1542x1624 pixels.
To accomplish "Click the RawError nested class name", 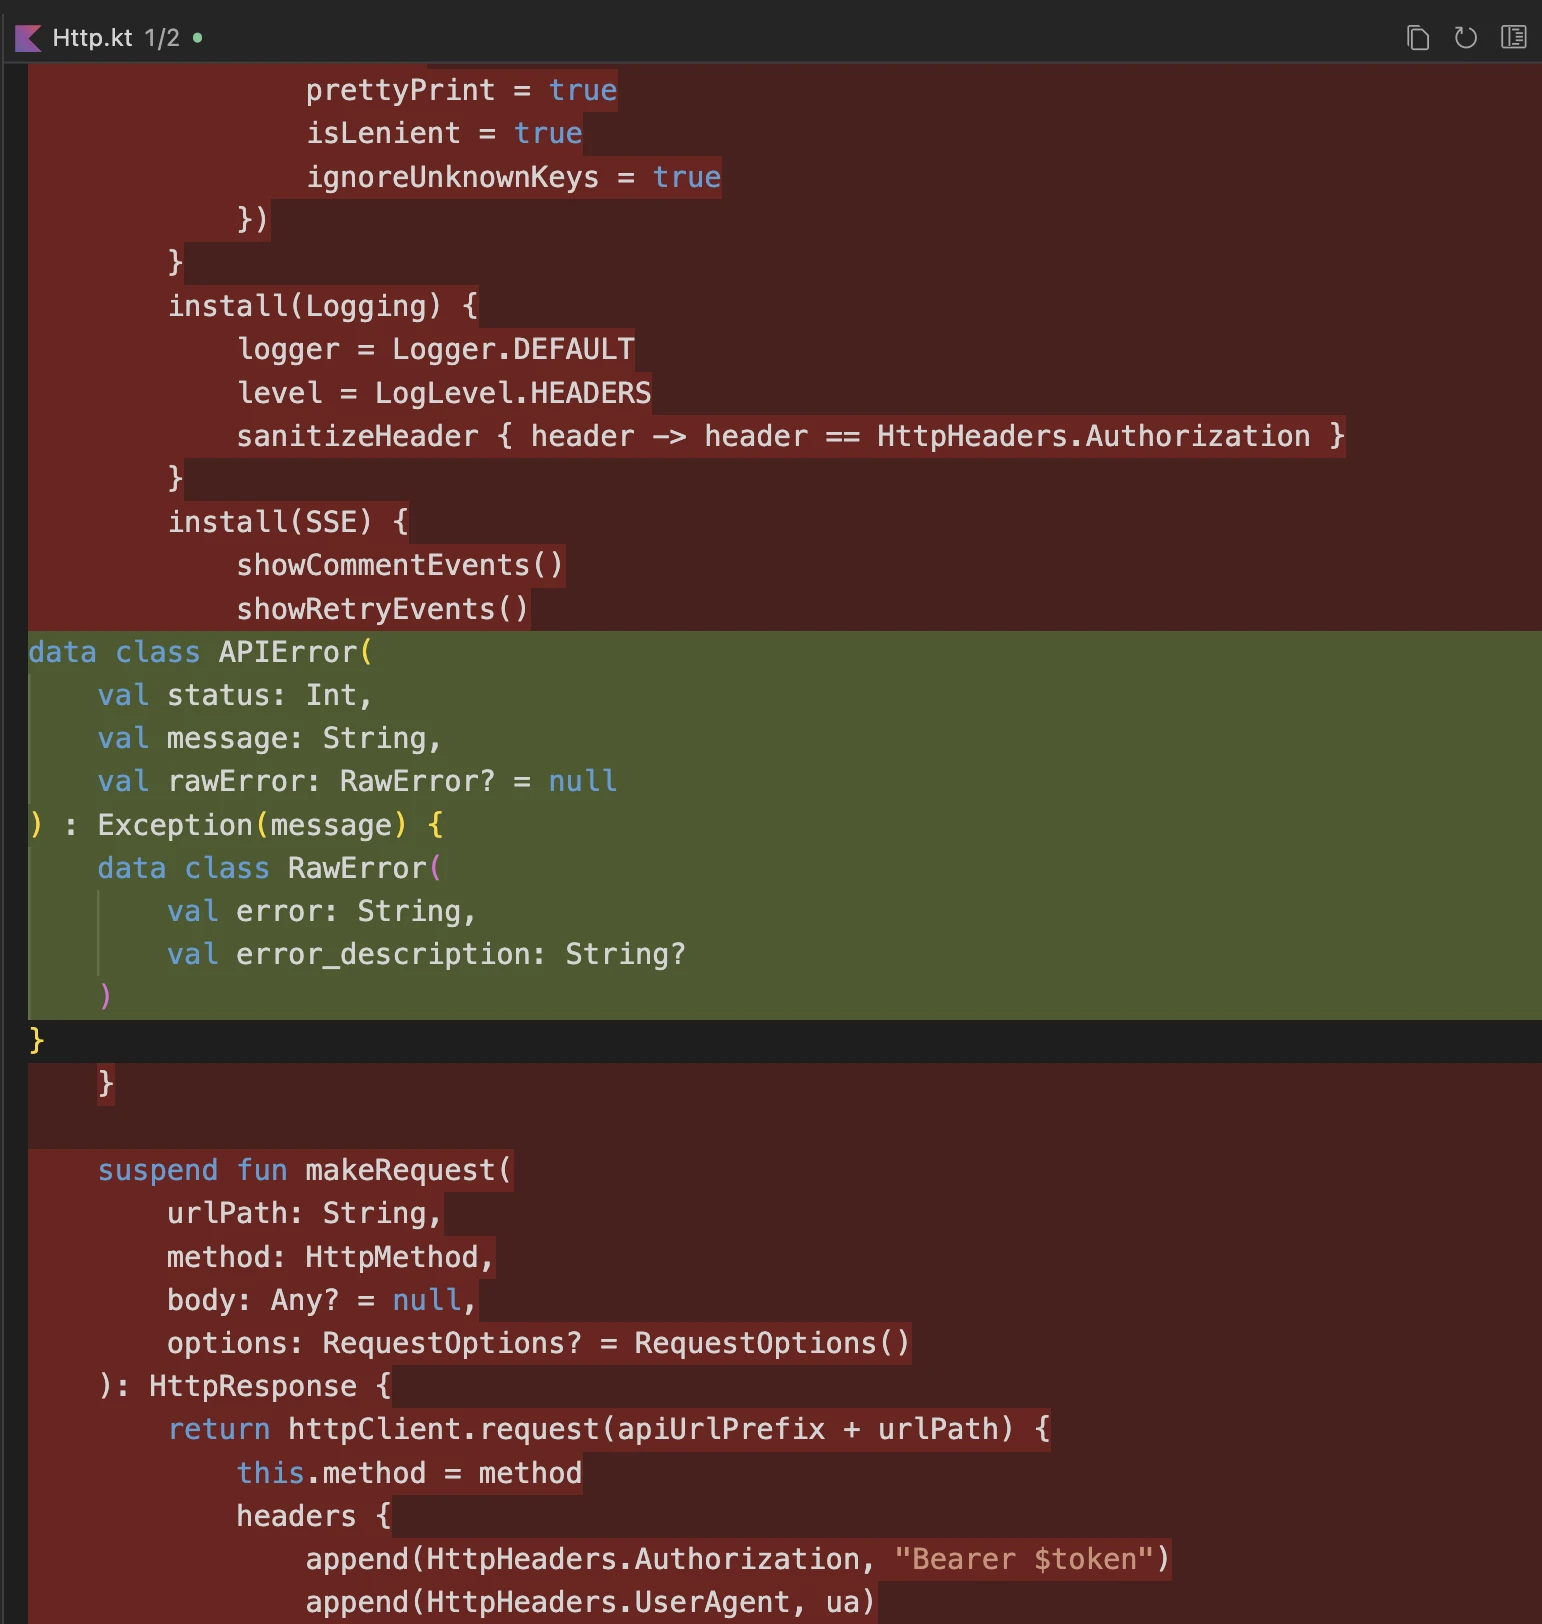I will tap(357, 868).
